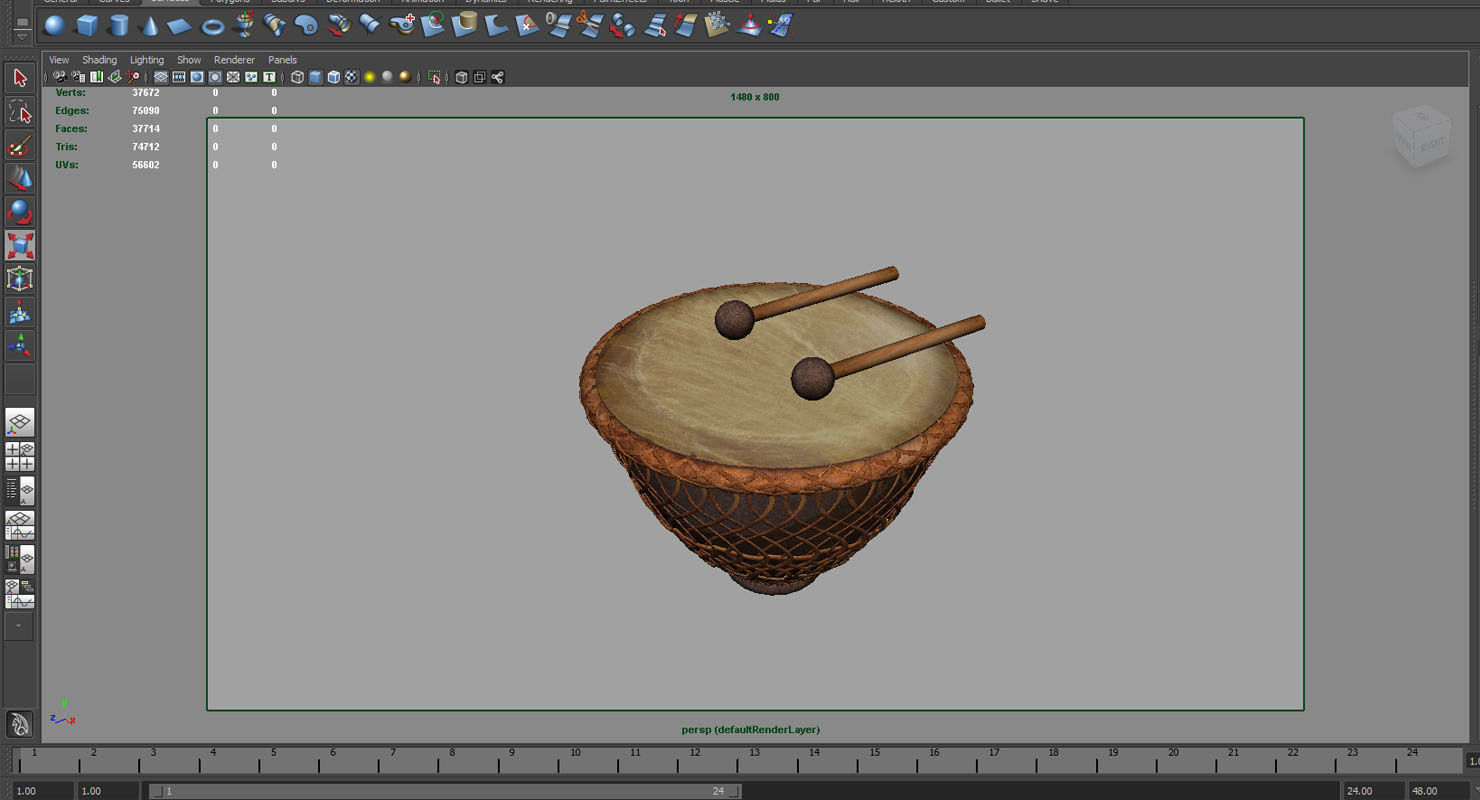Select the Paint Selection tool

(x=20, y=145)
